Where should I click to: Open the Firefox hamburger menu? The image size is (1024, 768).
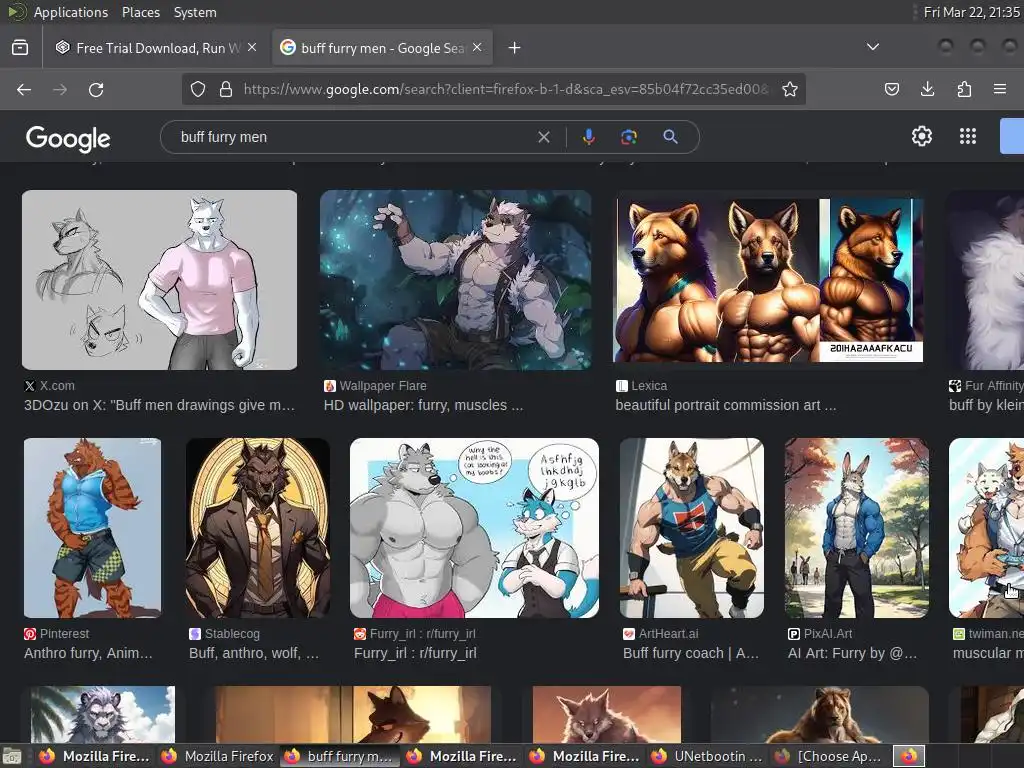pyautogui.click(x=1000, y=89)
